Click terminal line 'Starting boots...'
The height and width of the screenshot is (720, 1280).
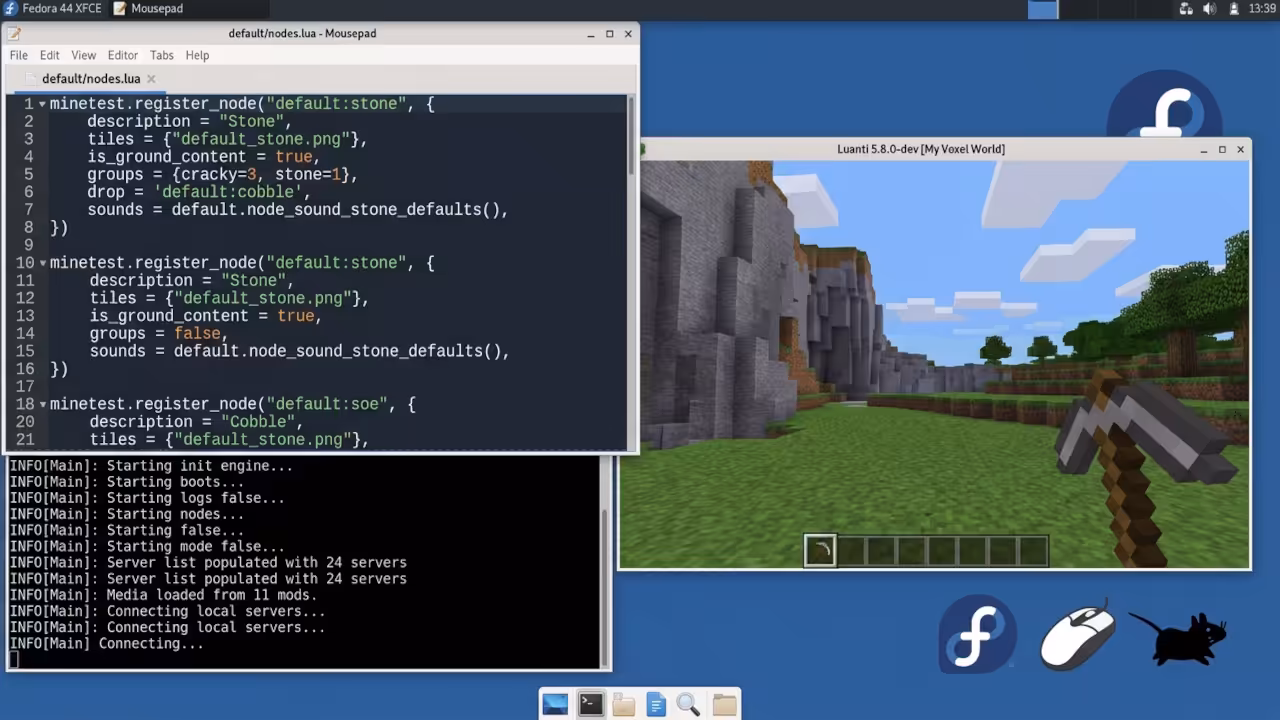[126, 482]
